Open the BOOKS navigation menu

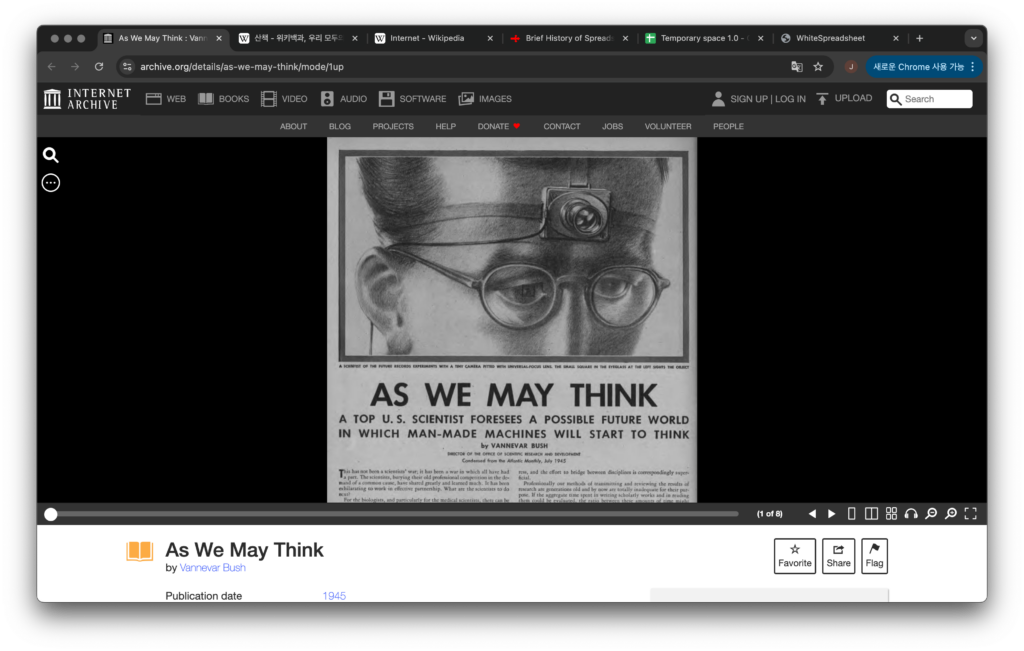[x=223, y=99]
